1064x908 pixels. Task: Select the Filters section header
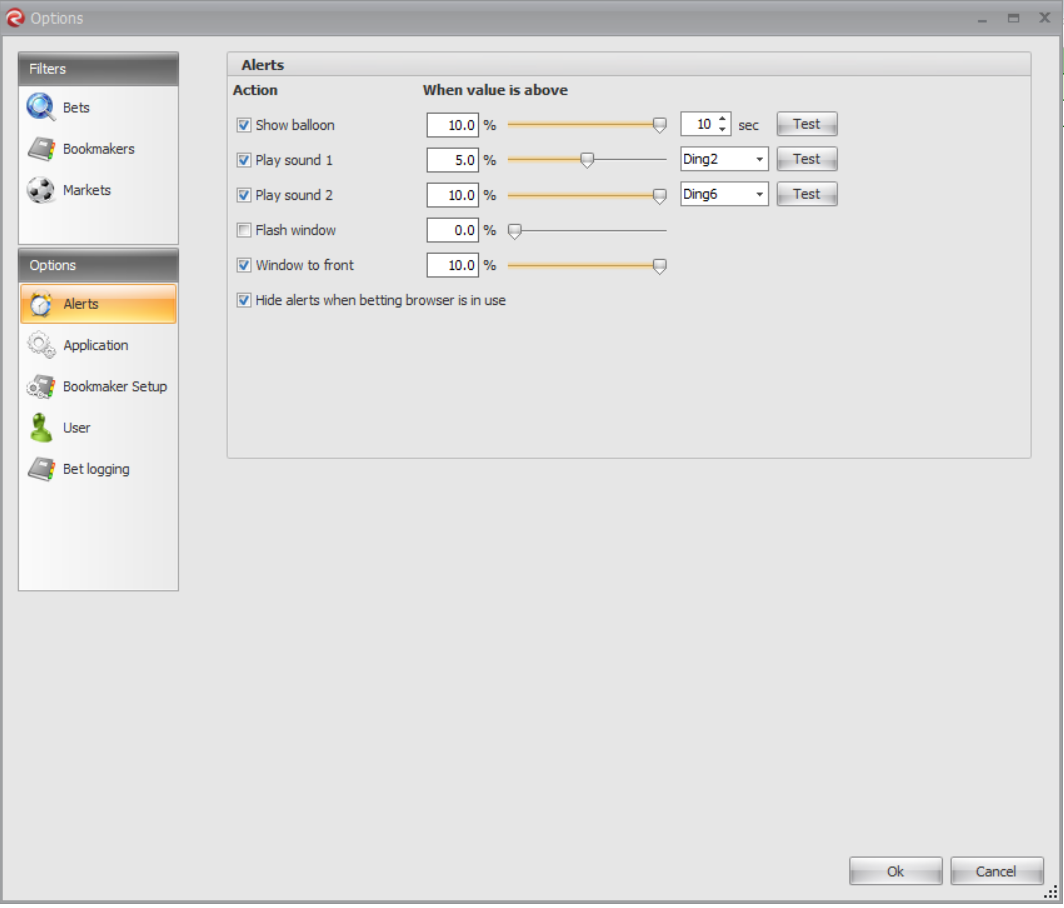(98, 69)
